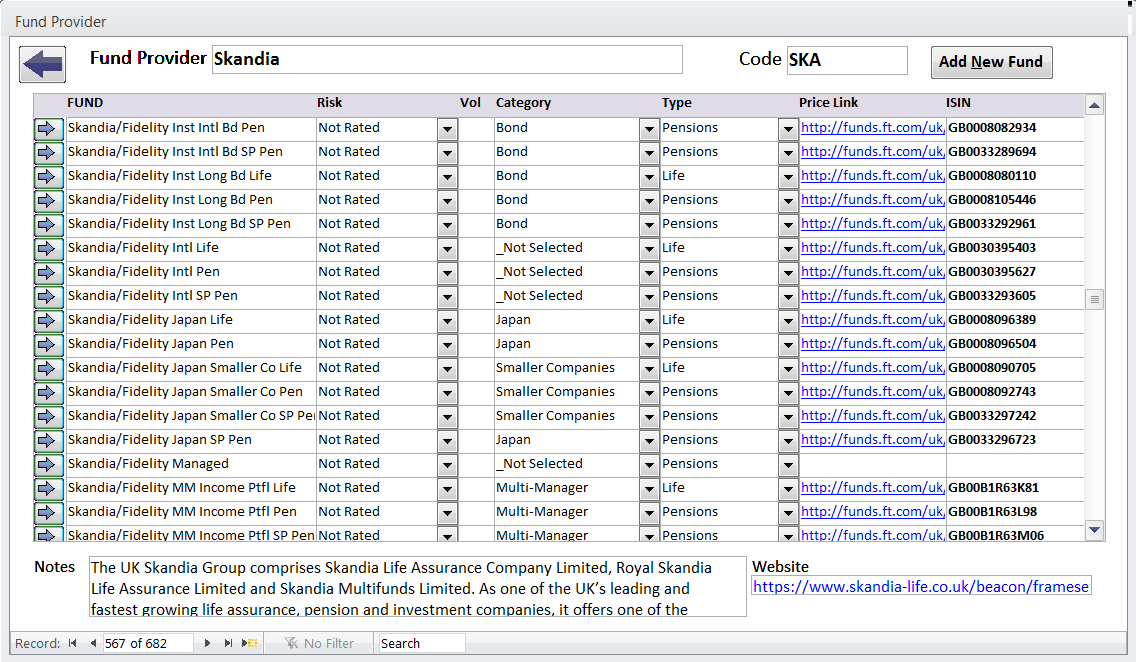Image resolution: width=1136 pixels, height=662 pixels.
Task: Click Add New Fund button
Action: pyautogui.click(x=991, y=62)
